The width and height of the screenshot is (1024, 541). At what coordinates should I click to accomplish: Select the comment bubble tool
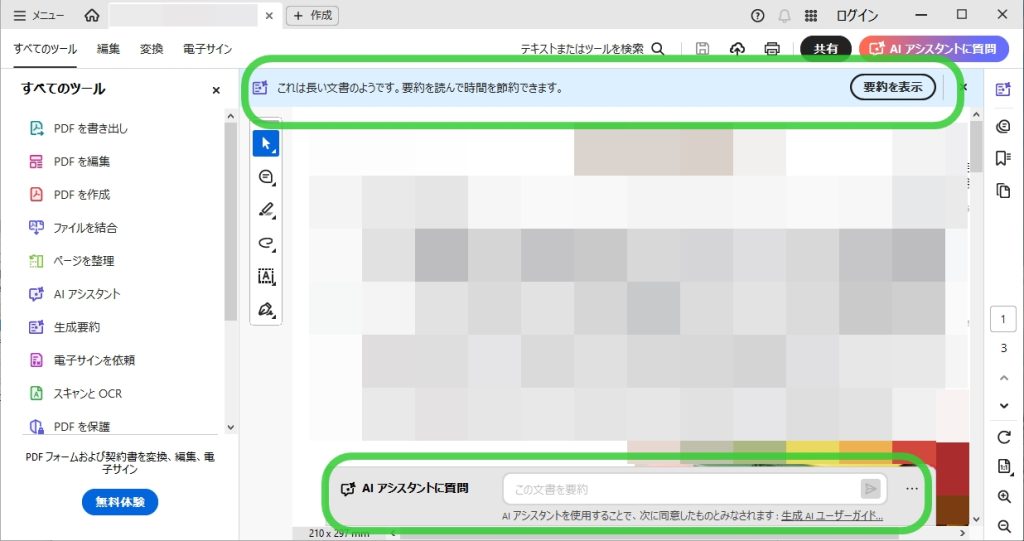(266, 177)
